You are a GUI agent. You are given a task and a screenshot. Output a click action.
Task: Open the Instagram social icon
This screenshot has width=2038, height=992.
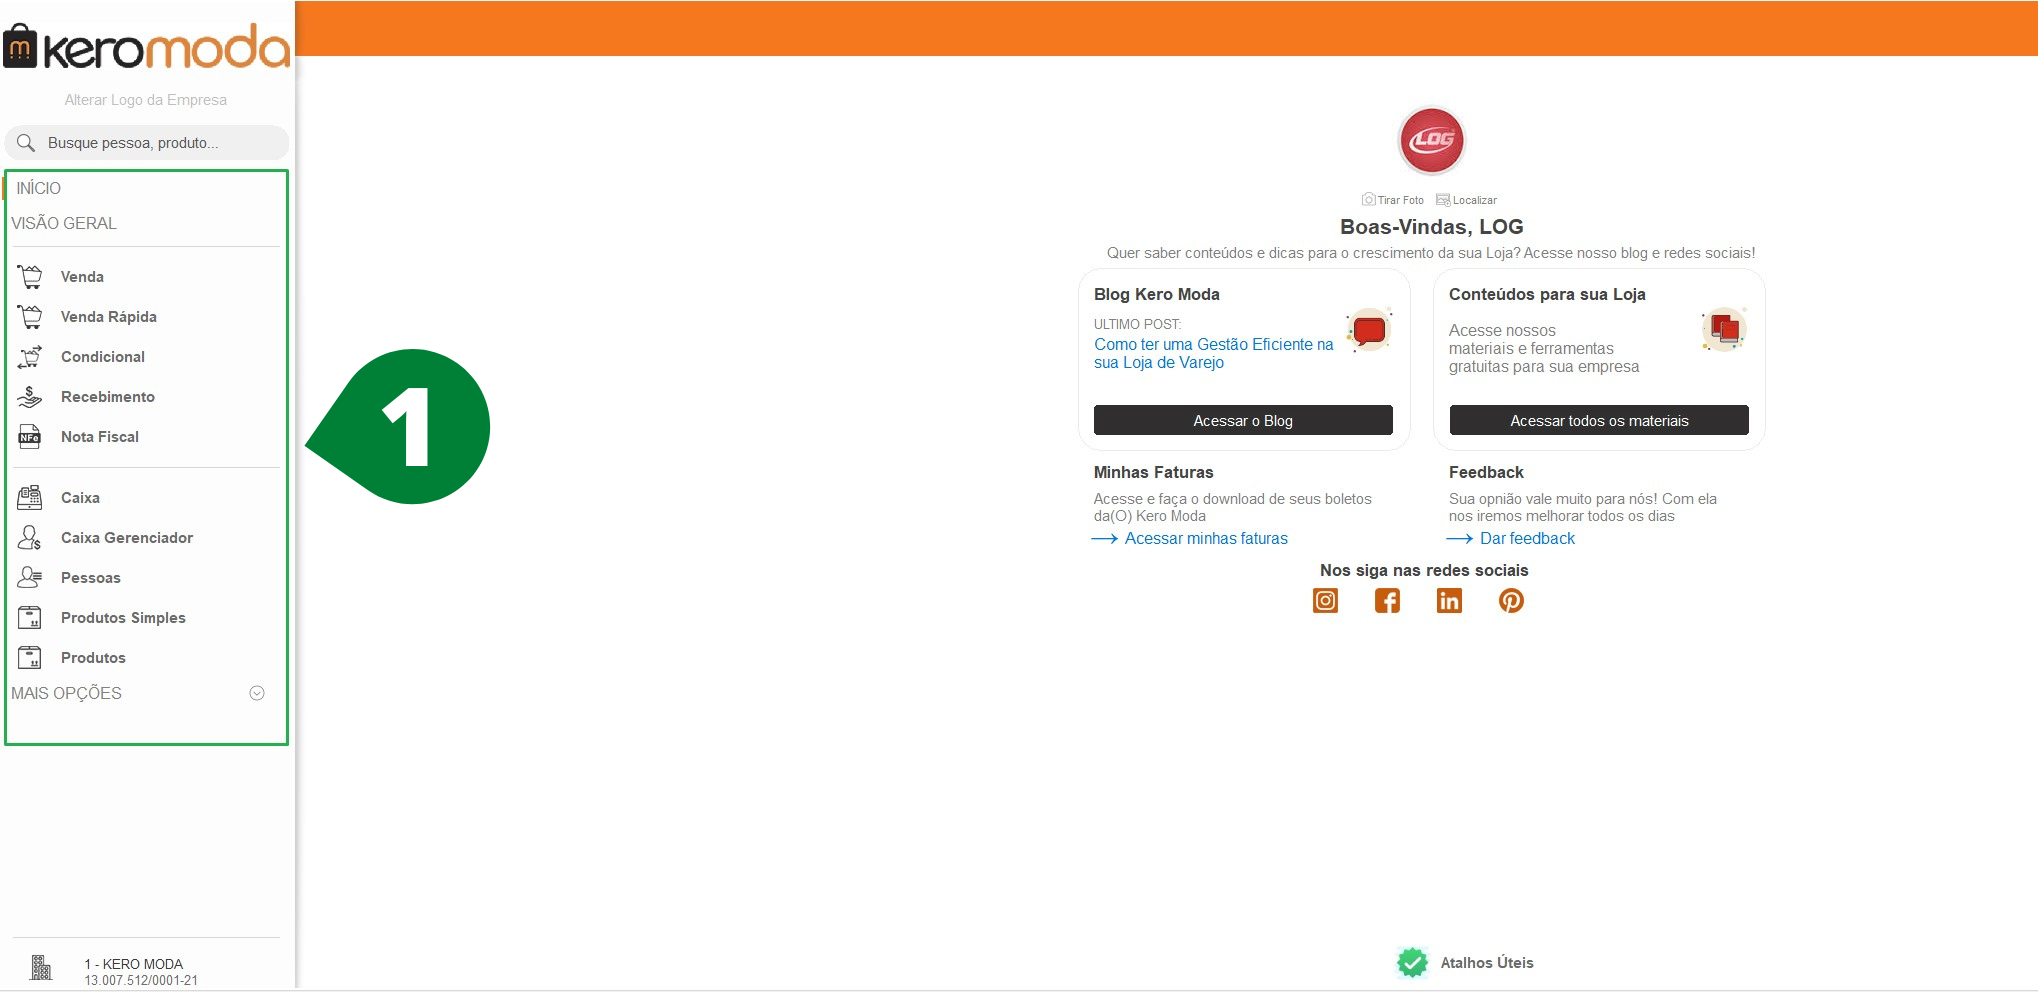click(1325, 600)
